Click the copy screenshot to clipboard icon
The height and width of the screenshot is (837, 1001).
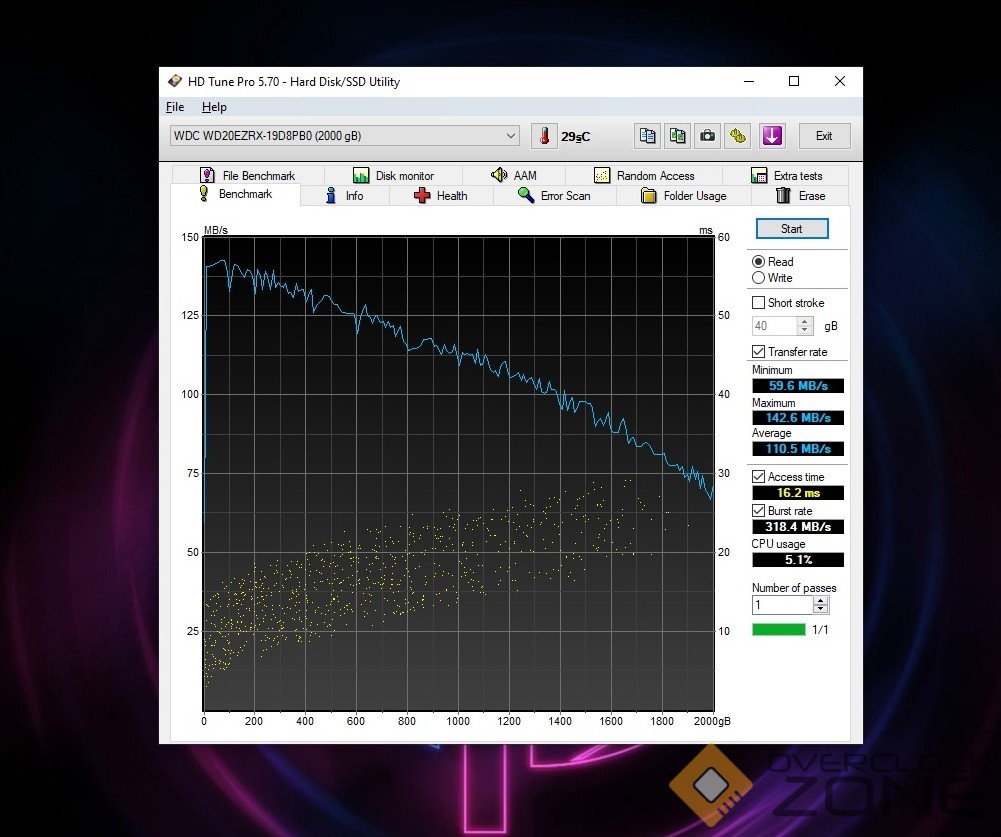pyautogui.click(x=678, y=136)
